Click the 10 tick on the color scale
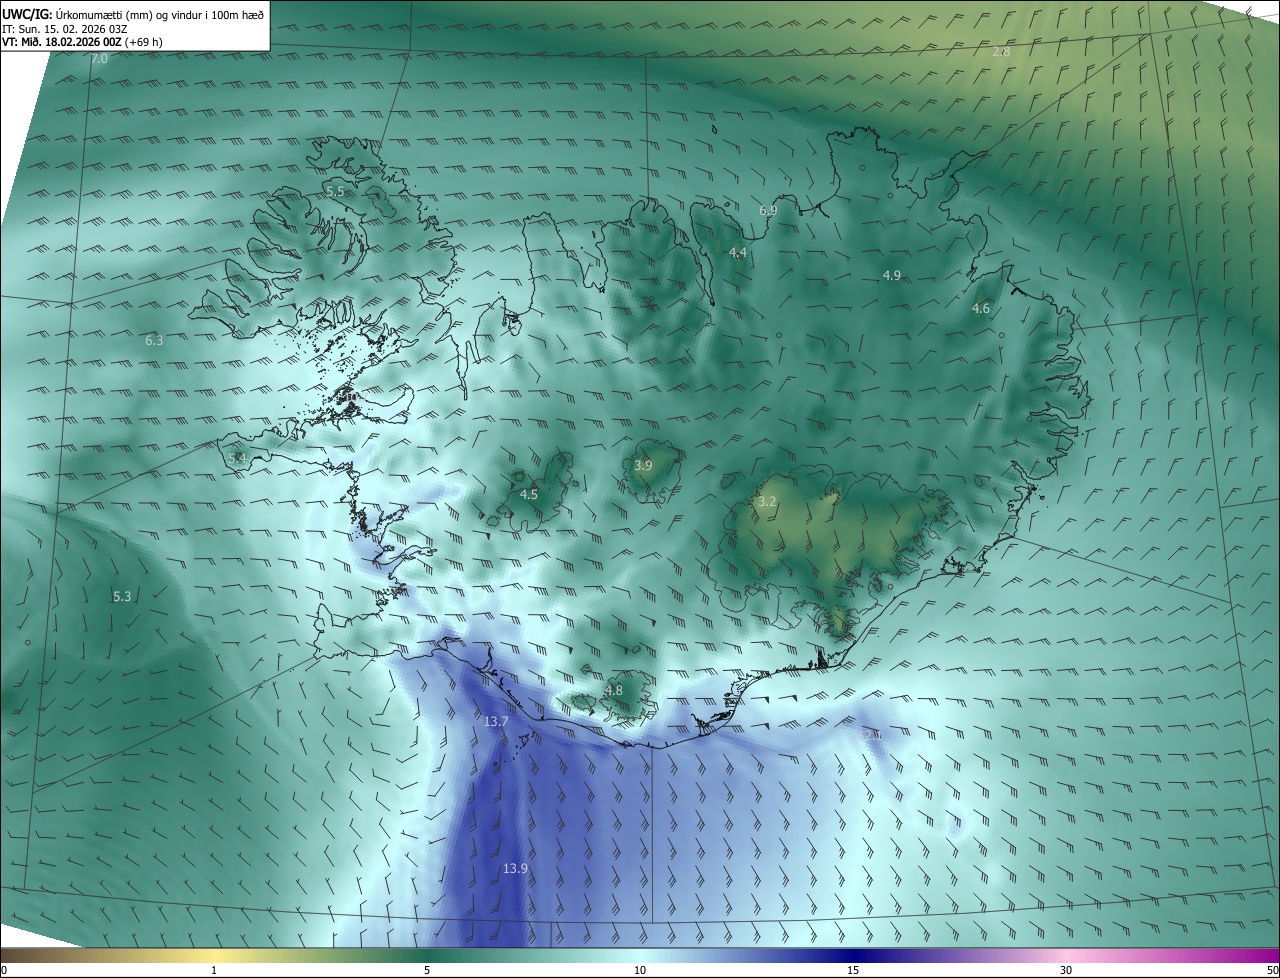The image size is (1280, 978). pyautogui.click(x=640, y=970)
